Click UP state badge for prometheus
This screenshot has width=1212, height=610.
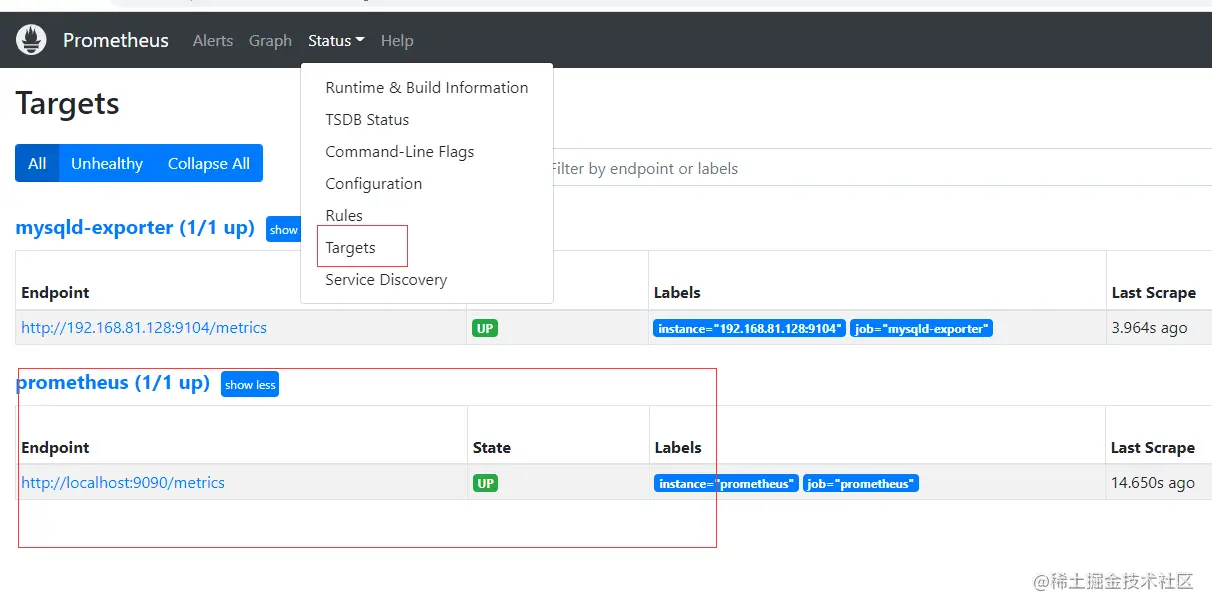click(485, 483)
